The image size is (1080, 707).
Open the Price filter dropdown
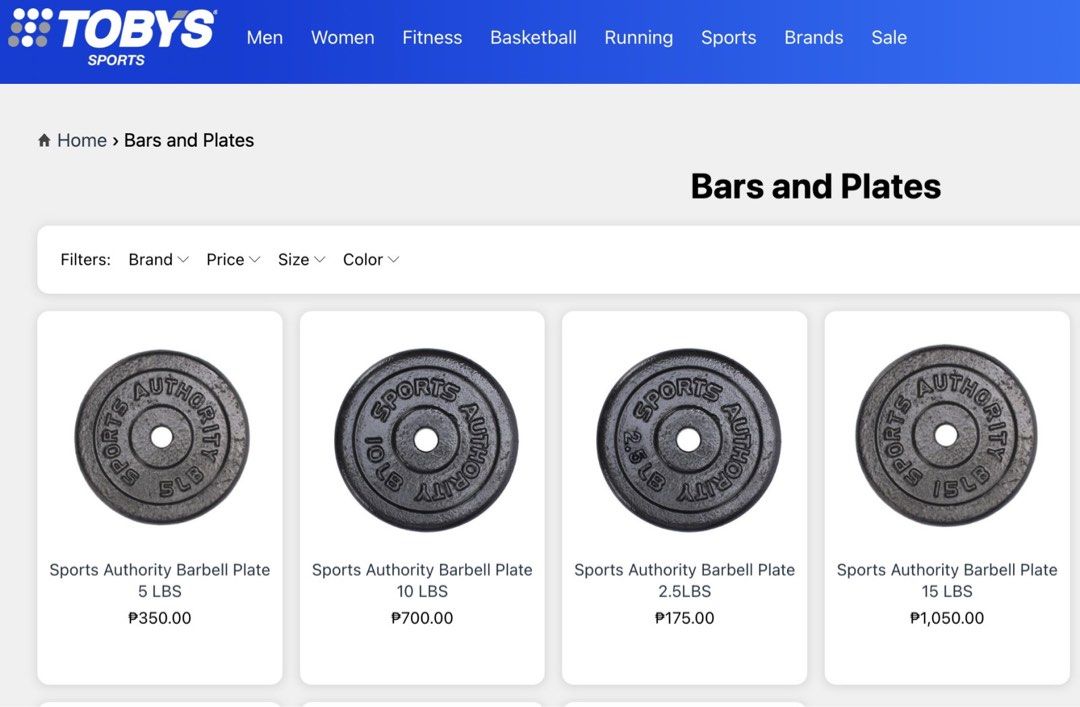pyautogui.click(x=232, y=259)
